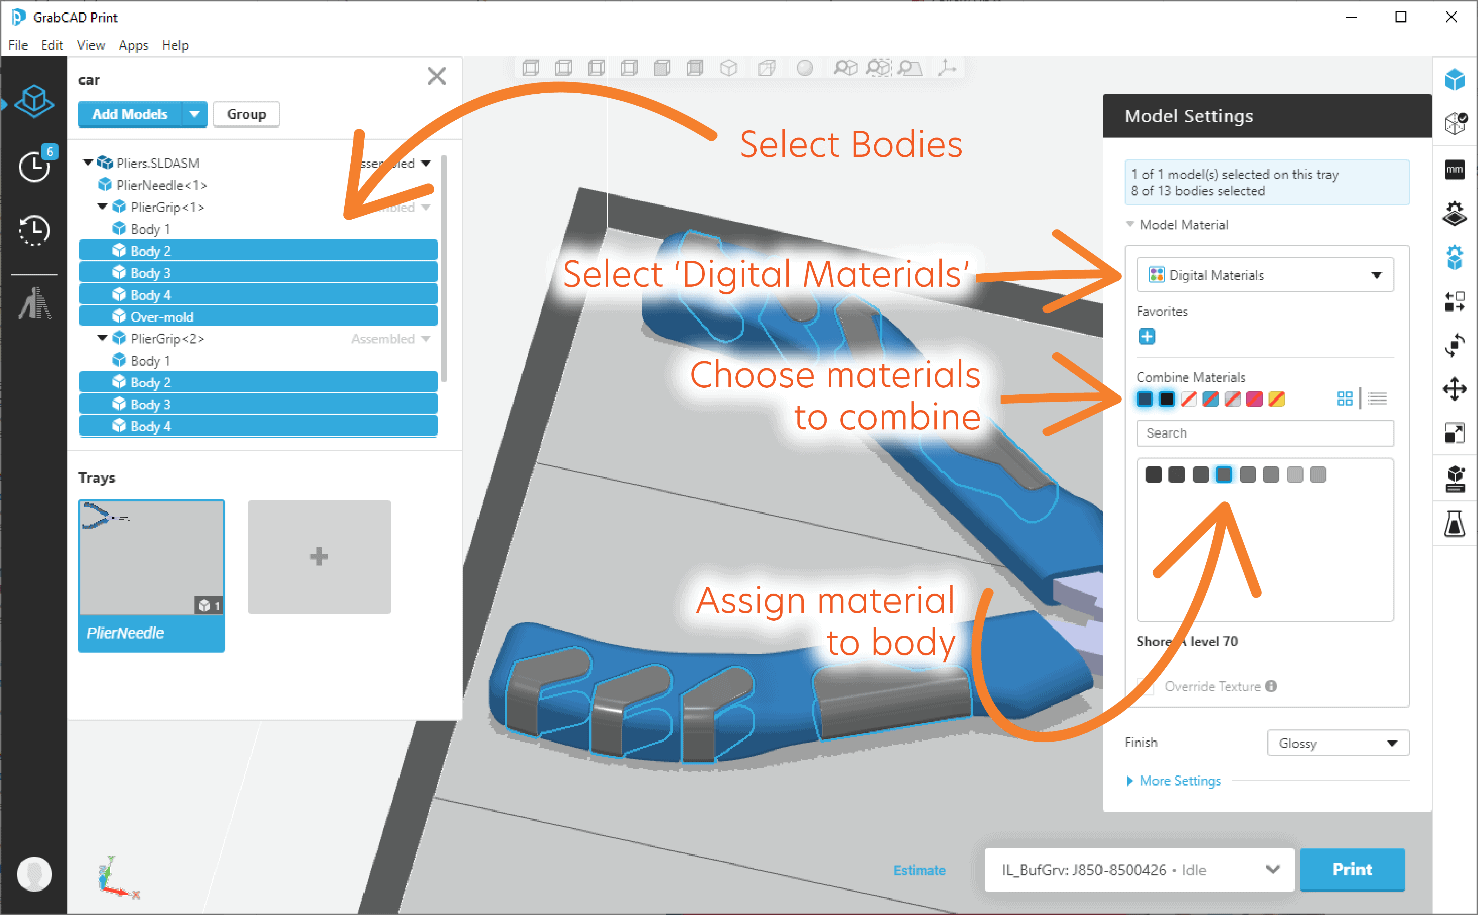Open the Add Models dropdown arrow
Screen dimensions: 1478x915
tap(195, 114)
